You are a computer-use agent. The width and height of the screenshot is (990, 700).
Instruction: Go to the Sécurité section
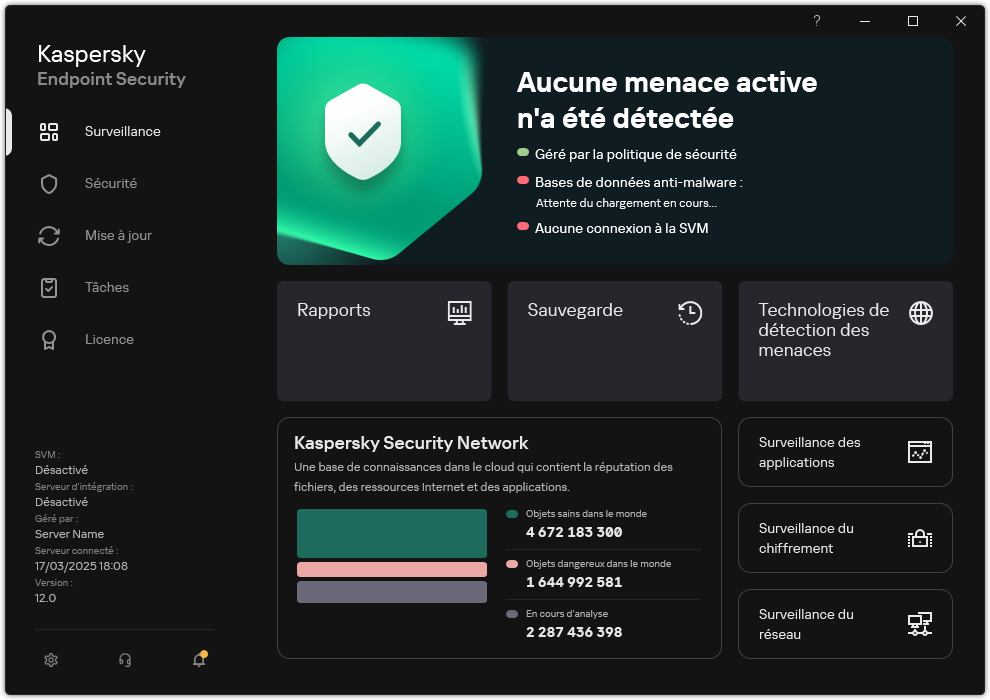110,184
